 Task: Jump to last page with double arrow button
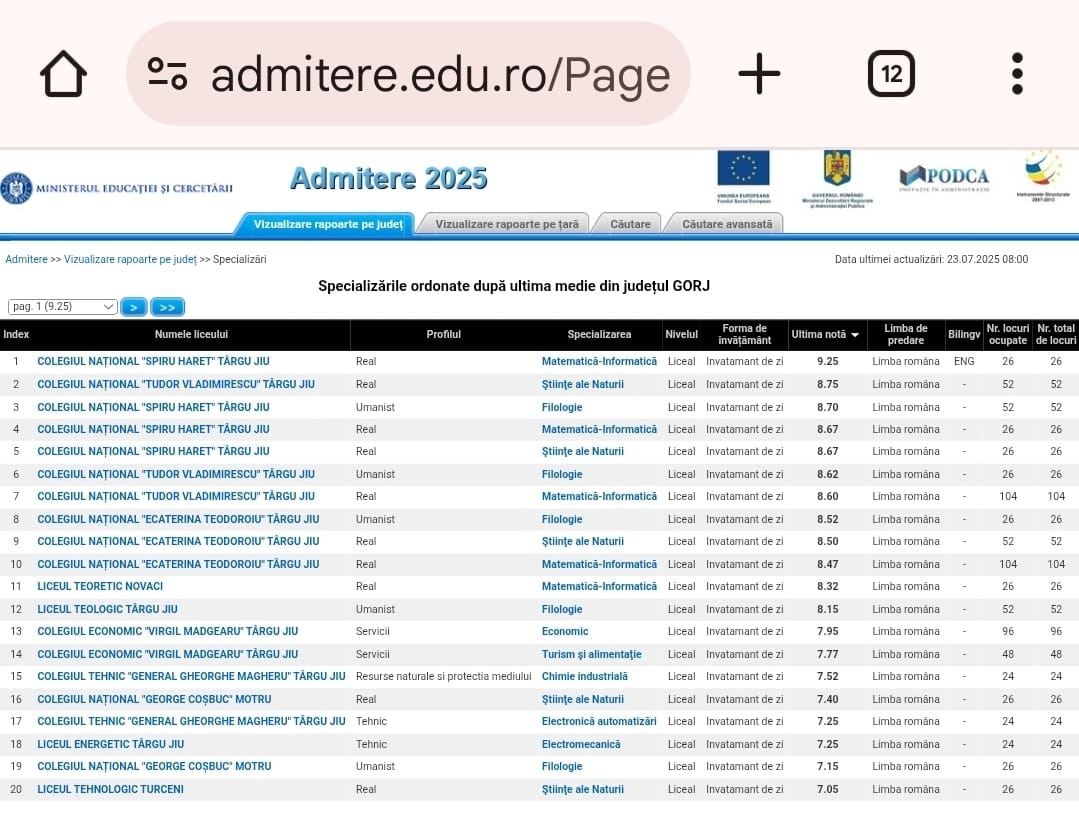[167, 307]
